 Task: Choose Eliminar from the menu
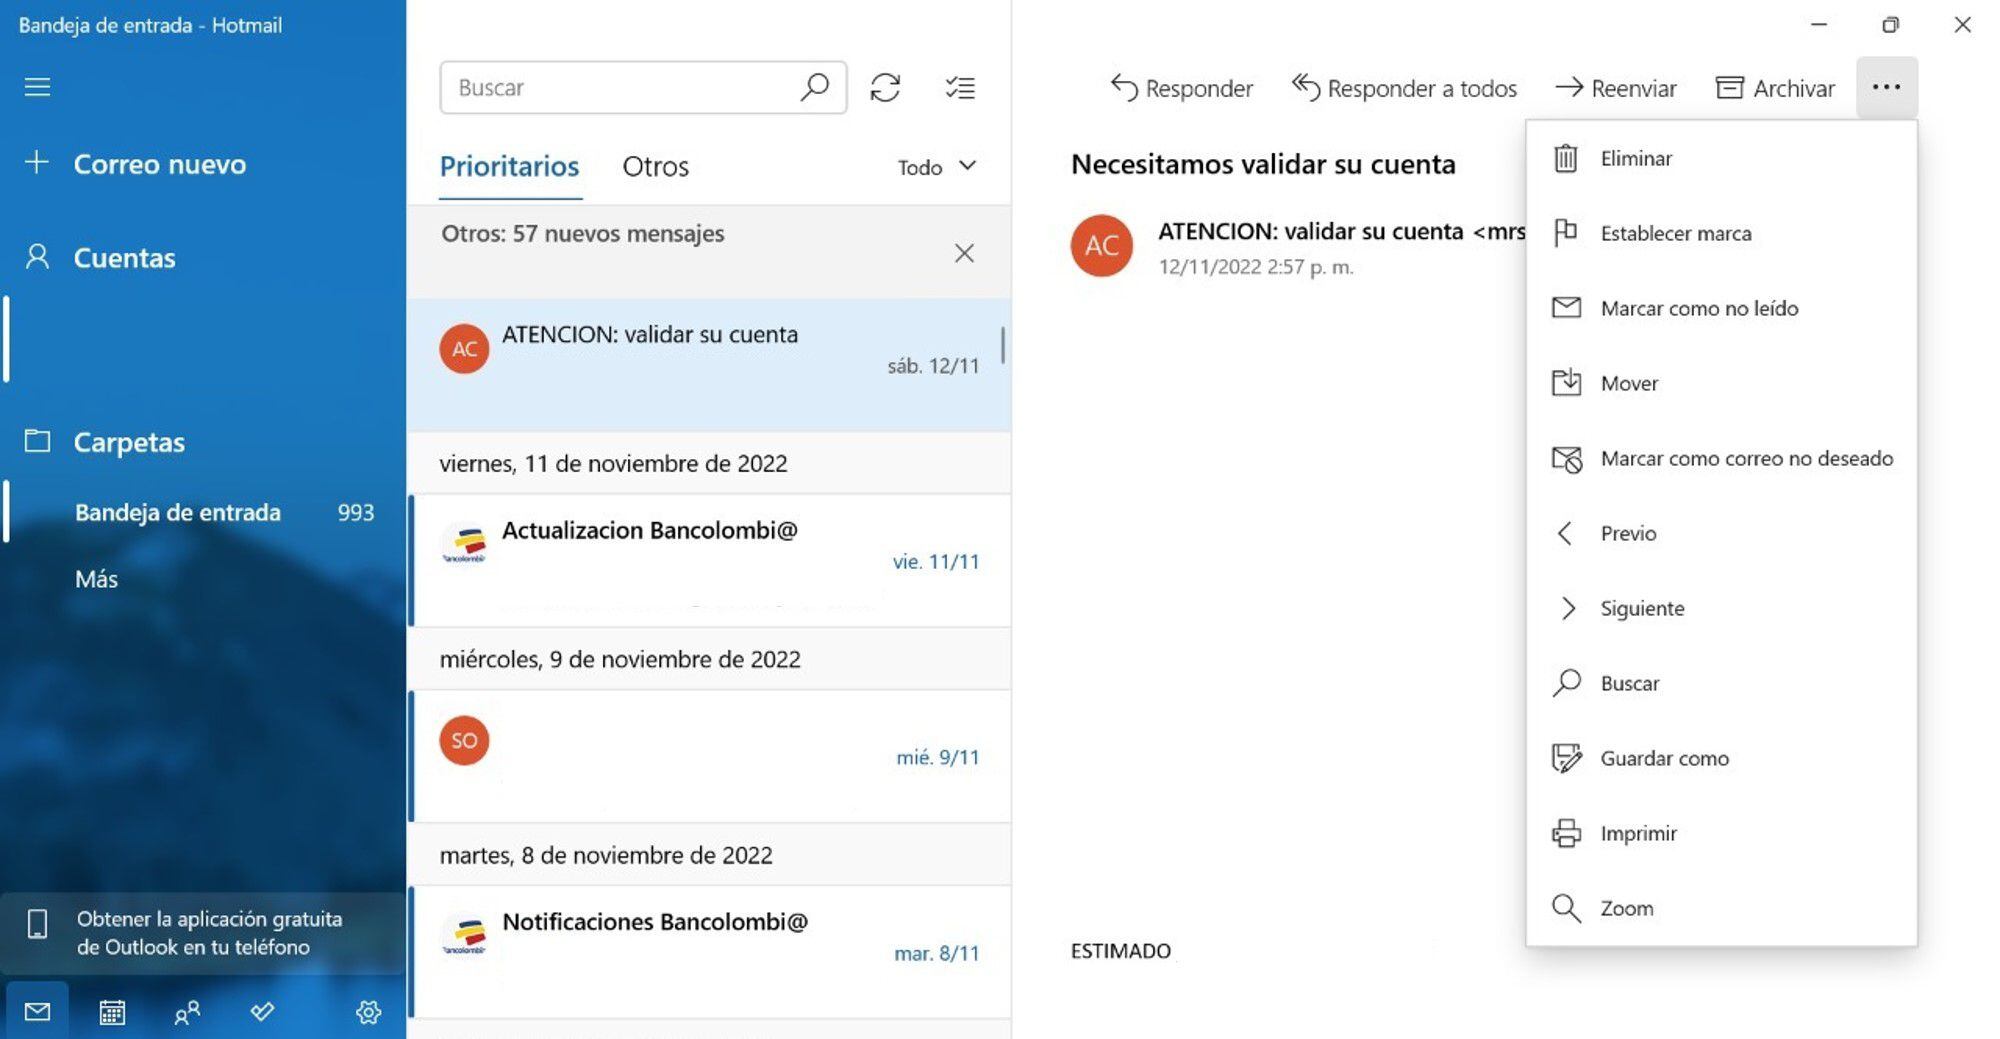[x=1635, y=158]
